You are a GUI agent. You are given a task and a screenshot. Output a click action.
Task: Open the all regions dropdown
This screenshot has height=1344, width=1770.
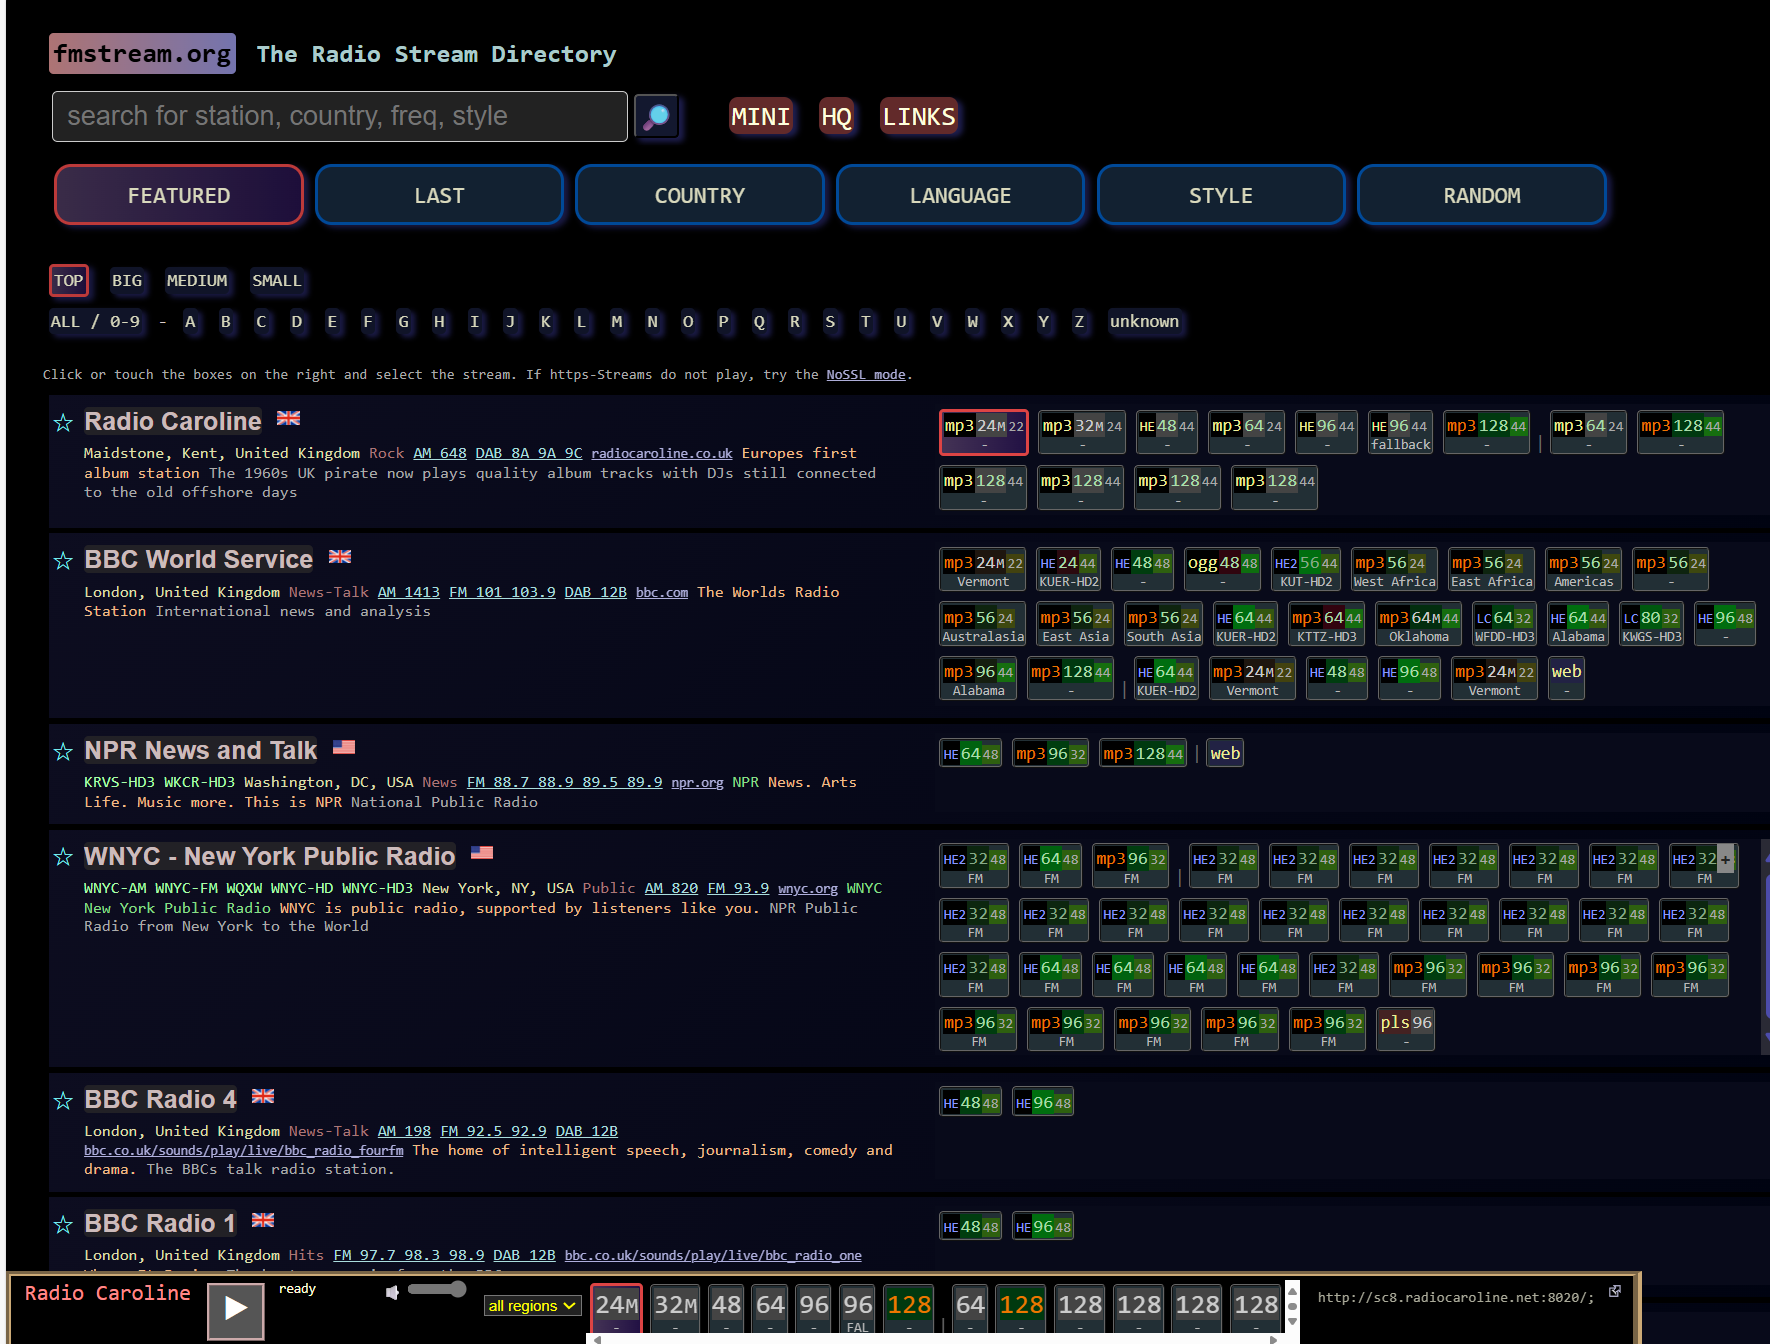532,1306
